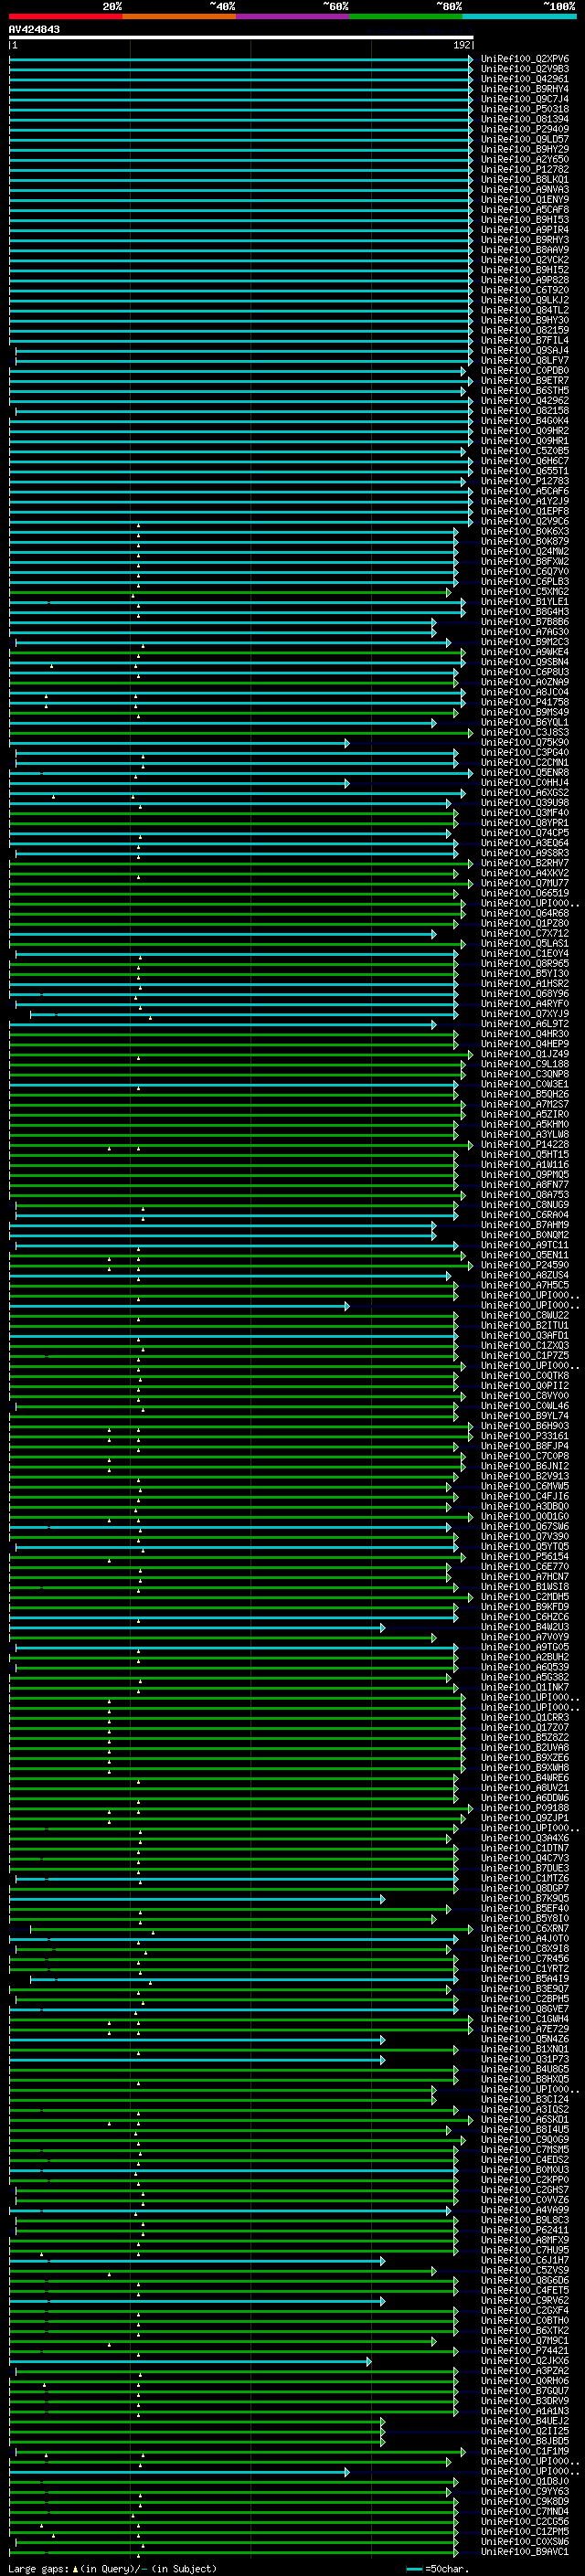Click the arrowhead of UniRef100_B6YQL1 alignment
585x2576 pixels.
point(433,723)
